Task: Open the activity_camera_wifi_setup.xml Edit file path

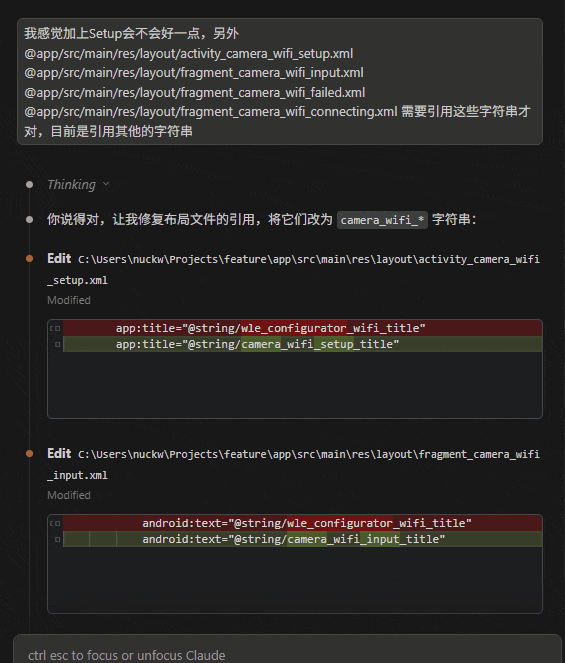Action: pyautogui.click(x=293, y=269)
